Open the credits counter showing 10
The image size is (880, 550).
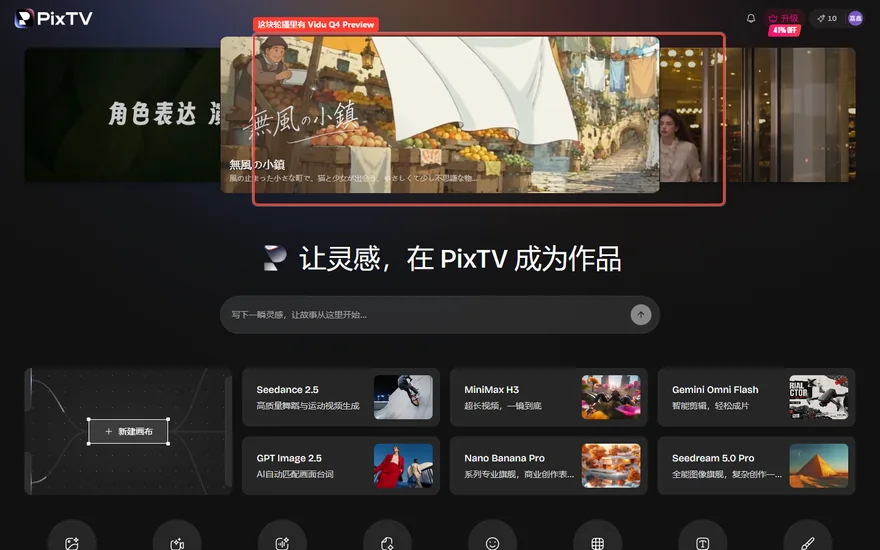(827, 18)
